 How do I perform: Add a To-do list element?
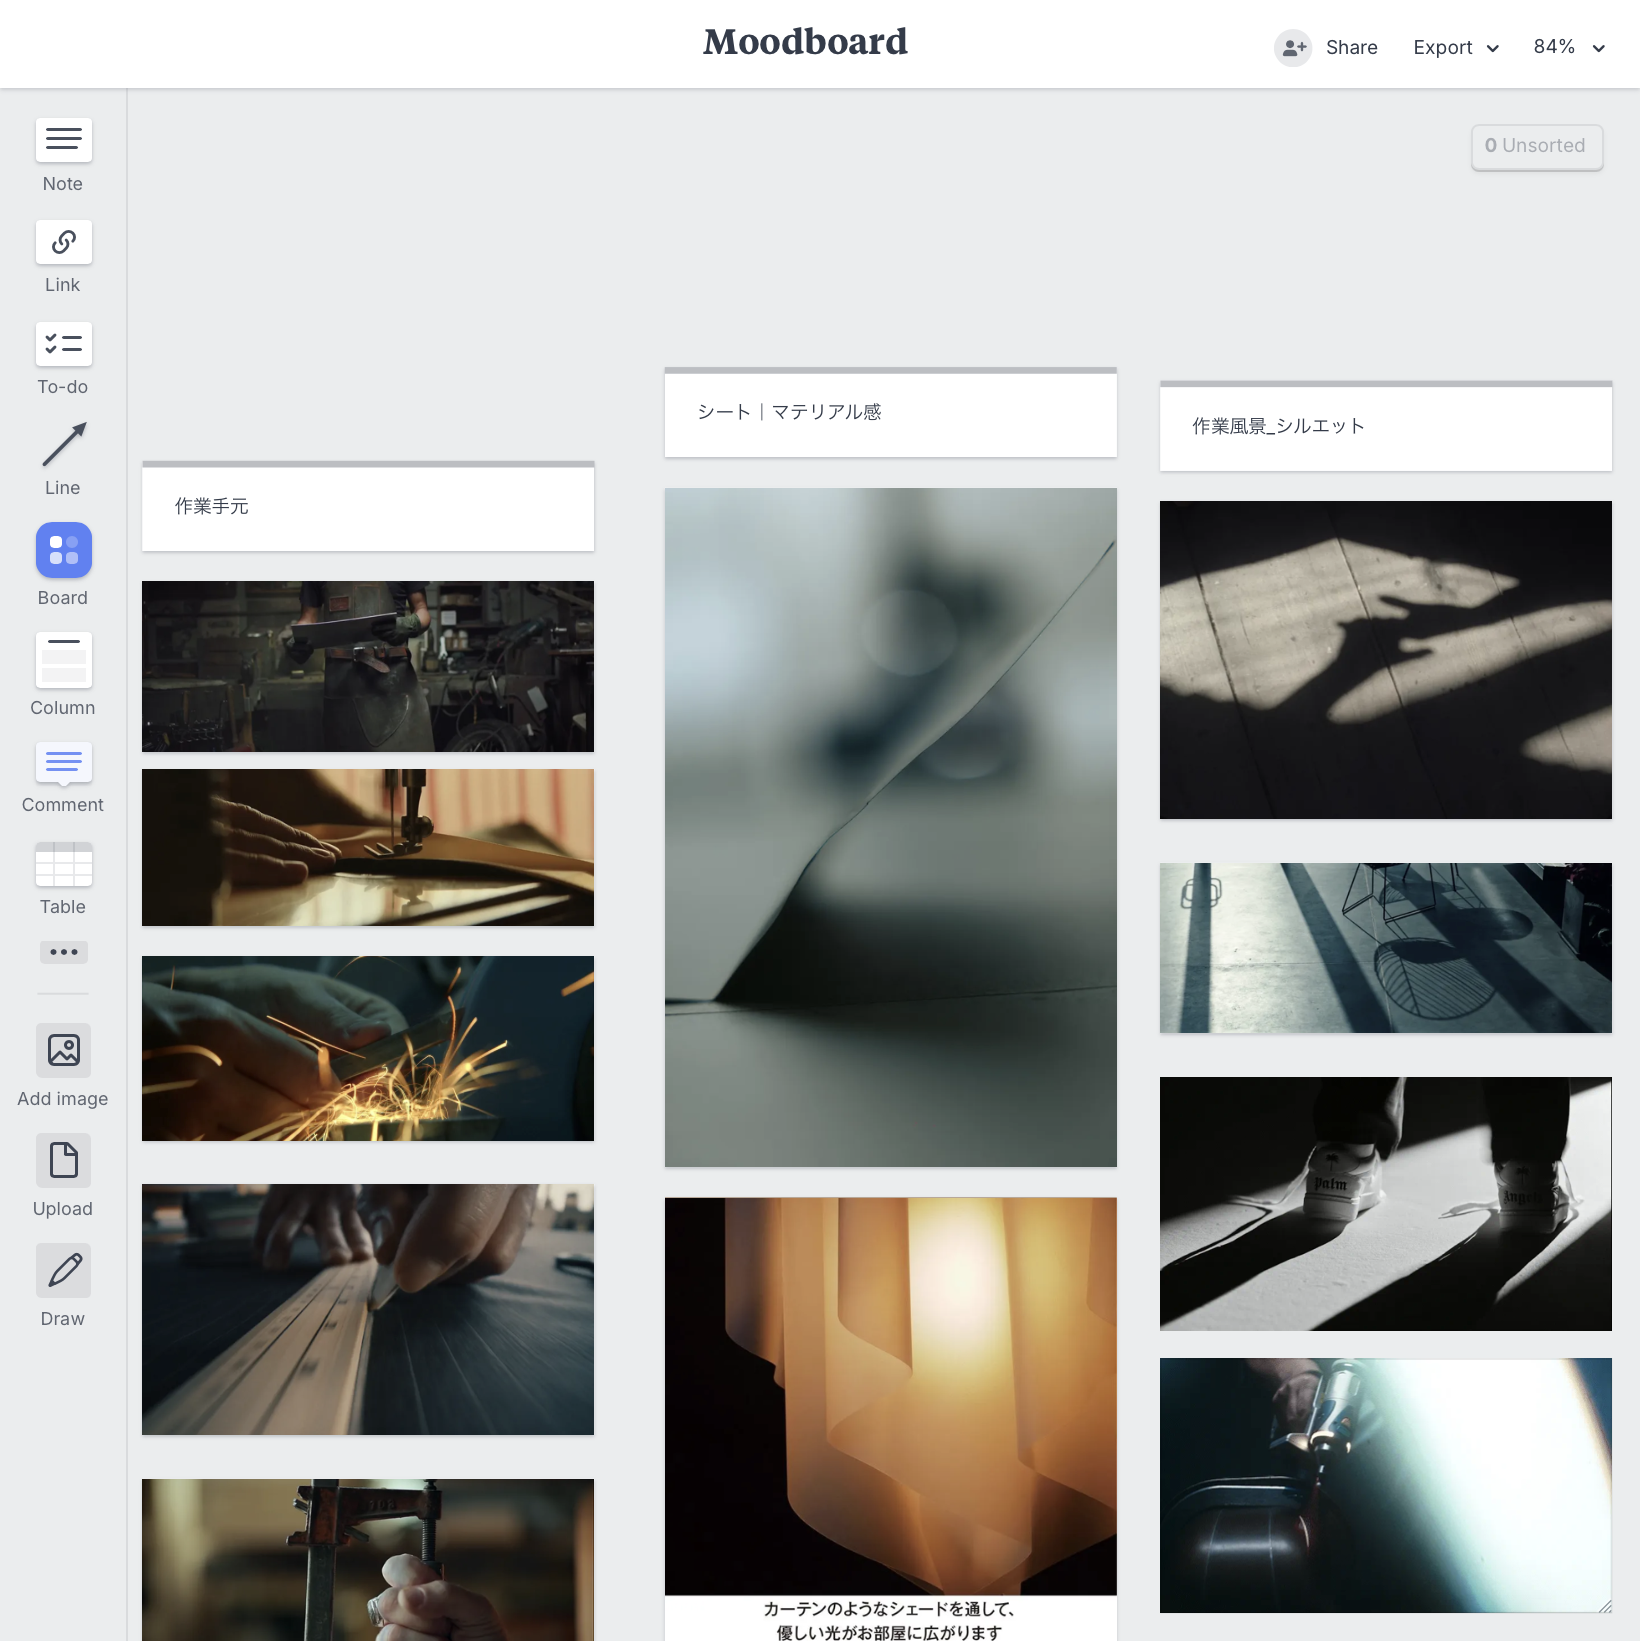click(x=63, y=344)
